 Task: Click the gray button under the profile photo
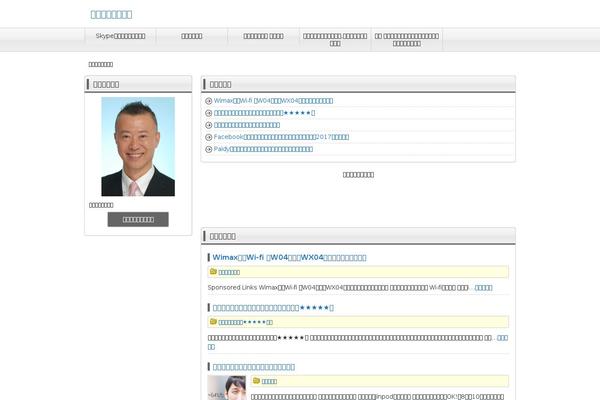pyautogui.click(x=138, y=219)
